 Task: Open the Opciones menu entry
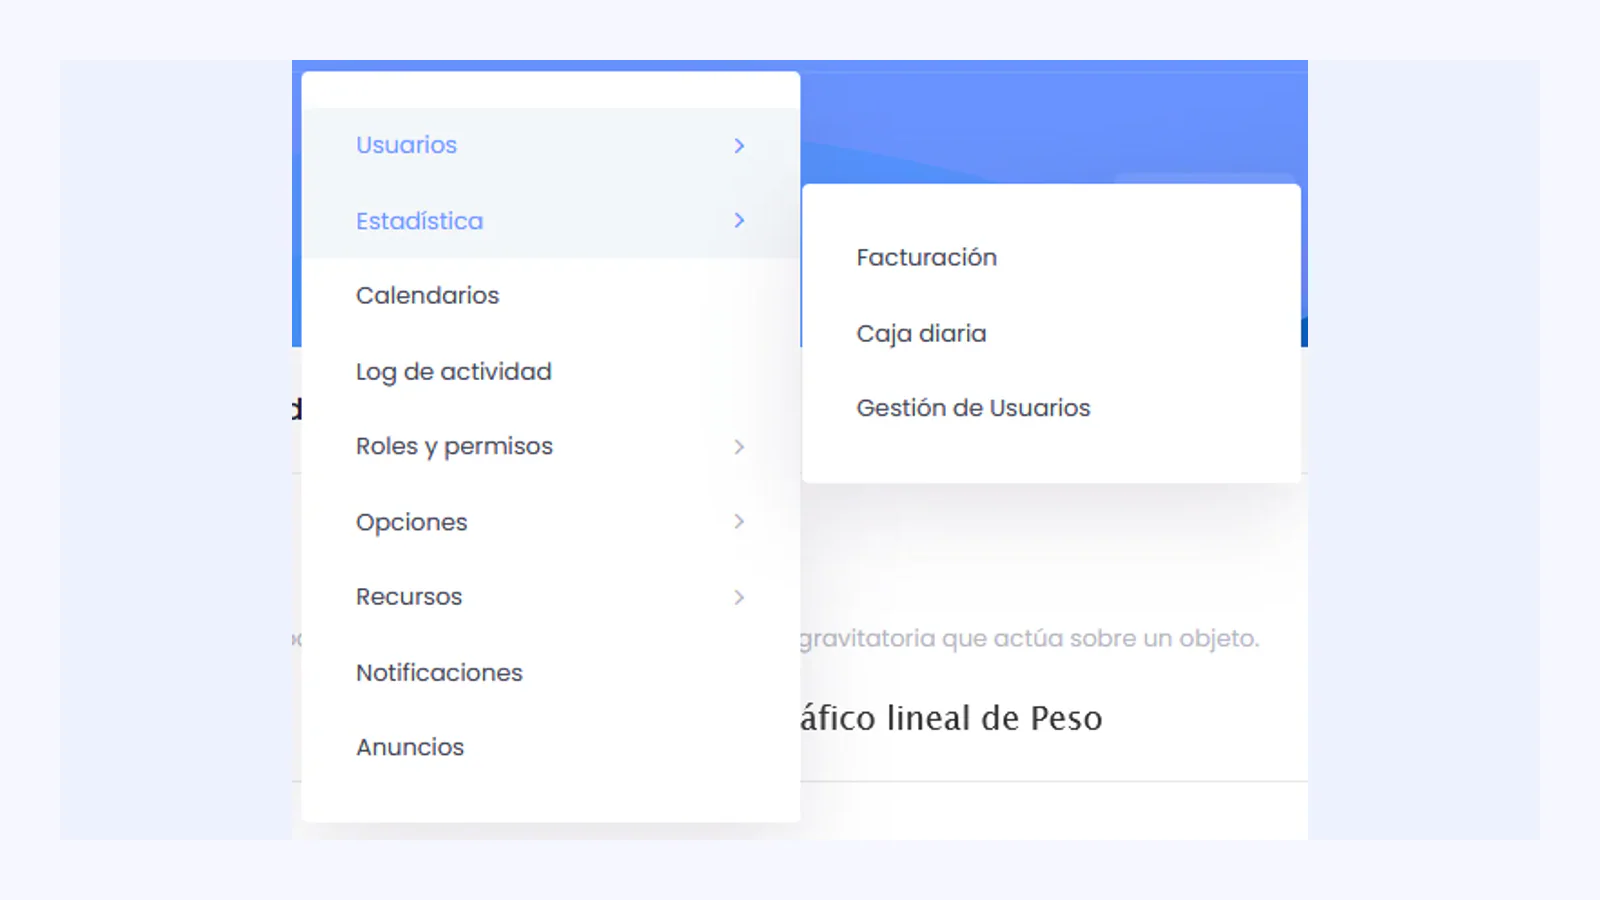click(550, 522)
